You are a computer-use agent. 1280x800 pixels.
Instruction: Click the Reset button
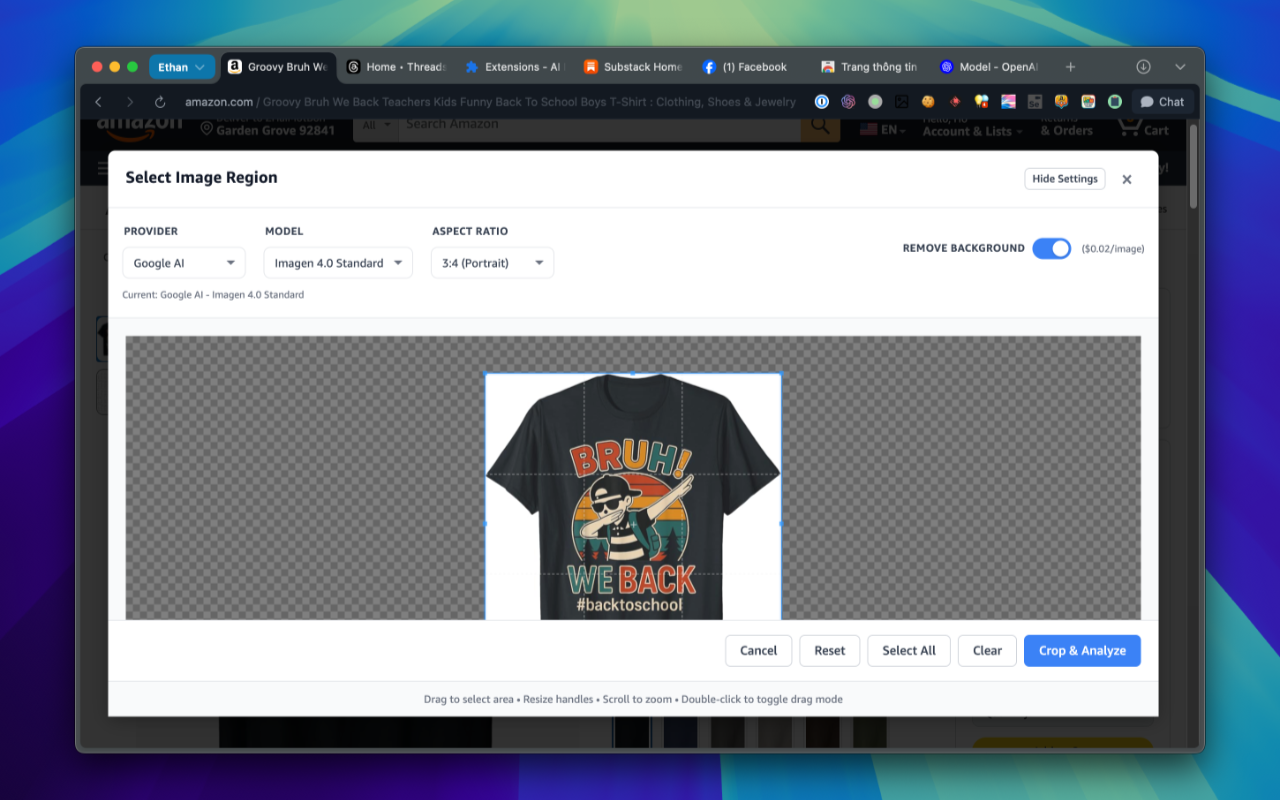(829, 651)
